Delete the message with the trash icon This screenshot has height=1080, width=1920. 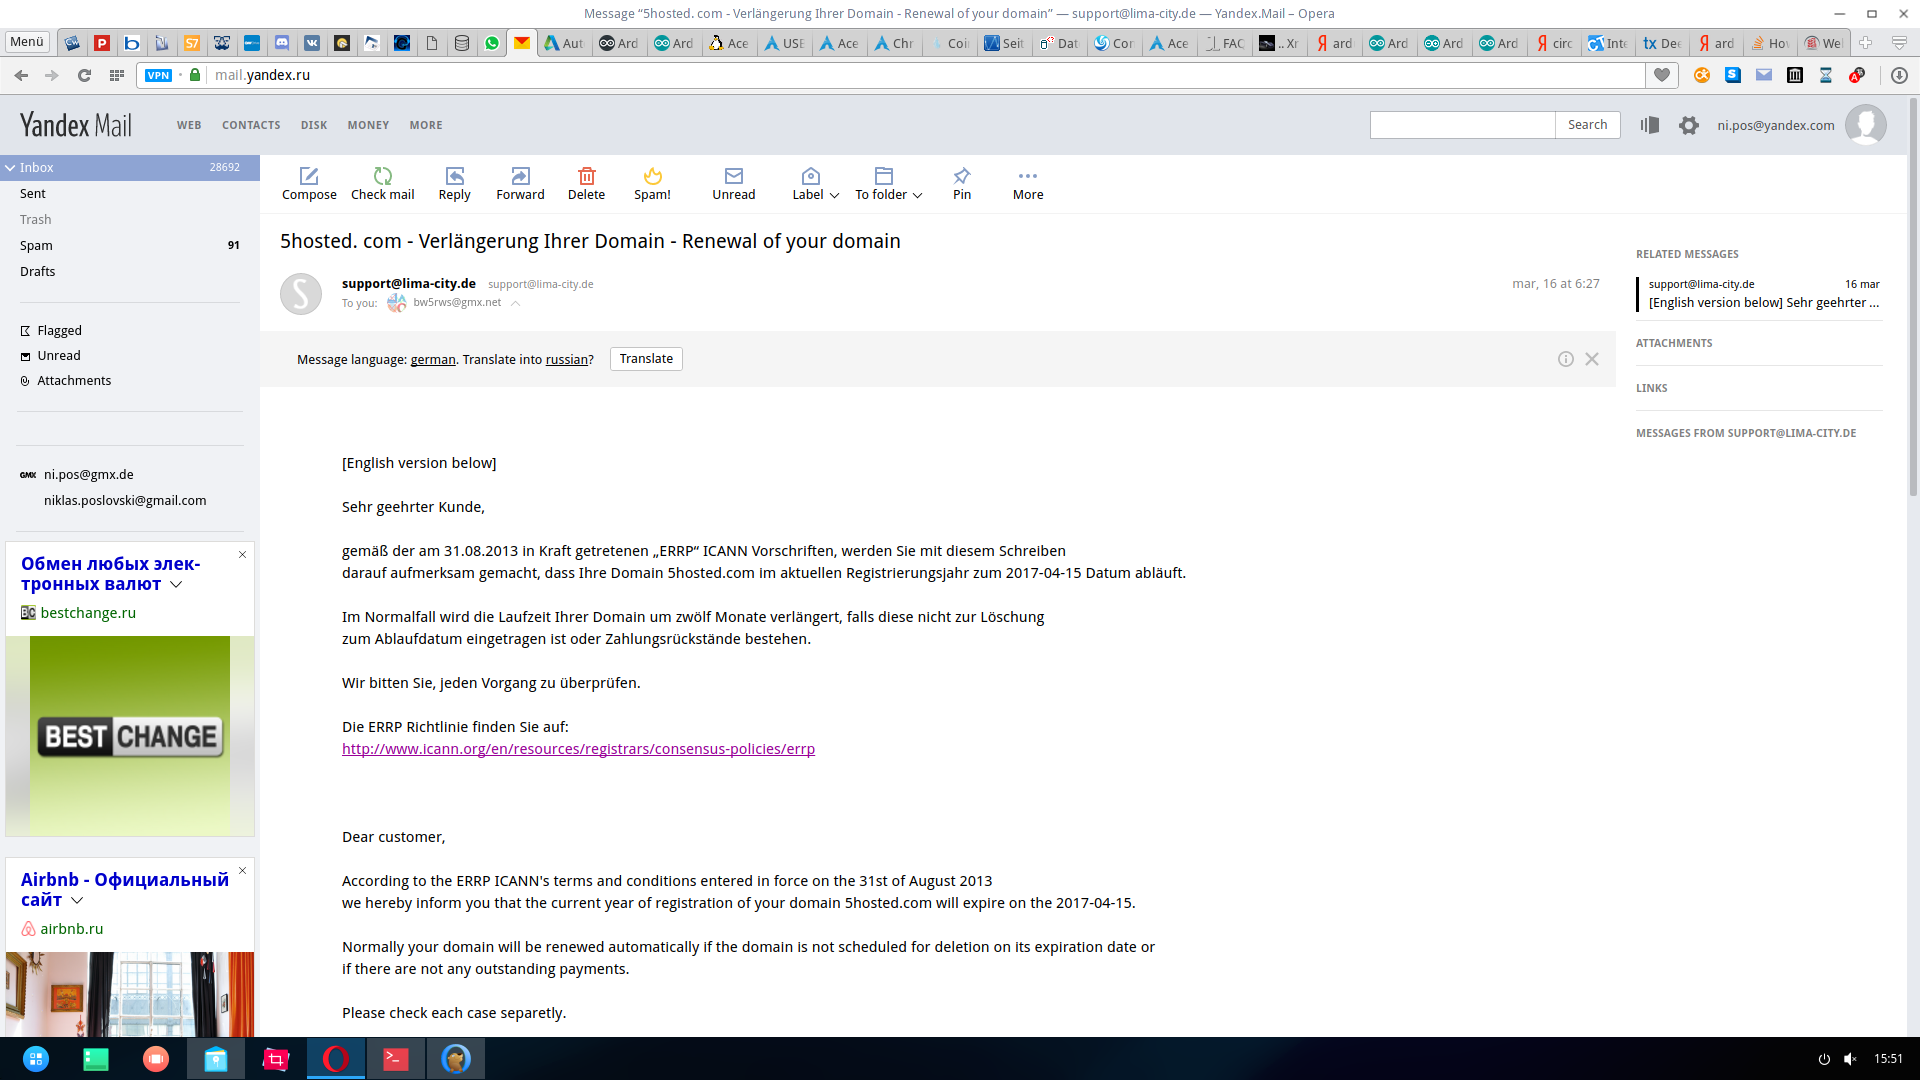(x=587, y=176)
